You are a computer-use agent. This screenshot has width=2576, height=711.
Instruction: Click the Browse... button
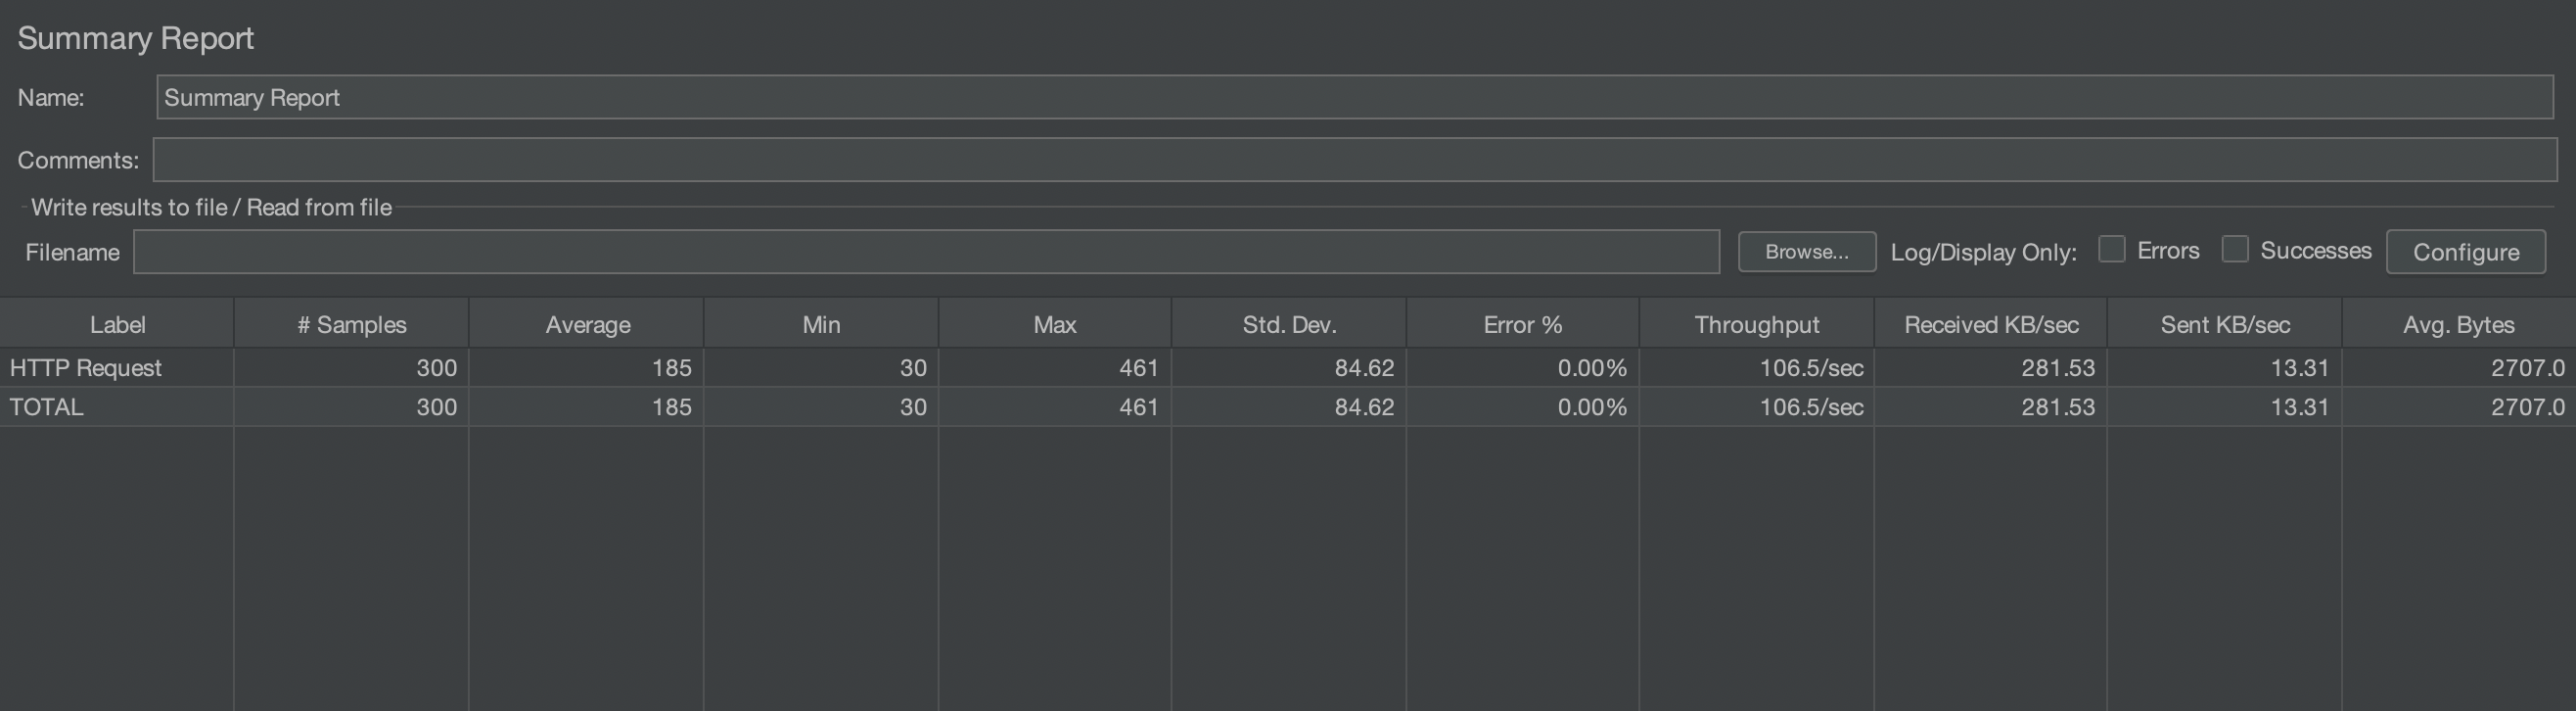tap(1806, 252)
